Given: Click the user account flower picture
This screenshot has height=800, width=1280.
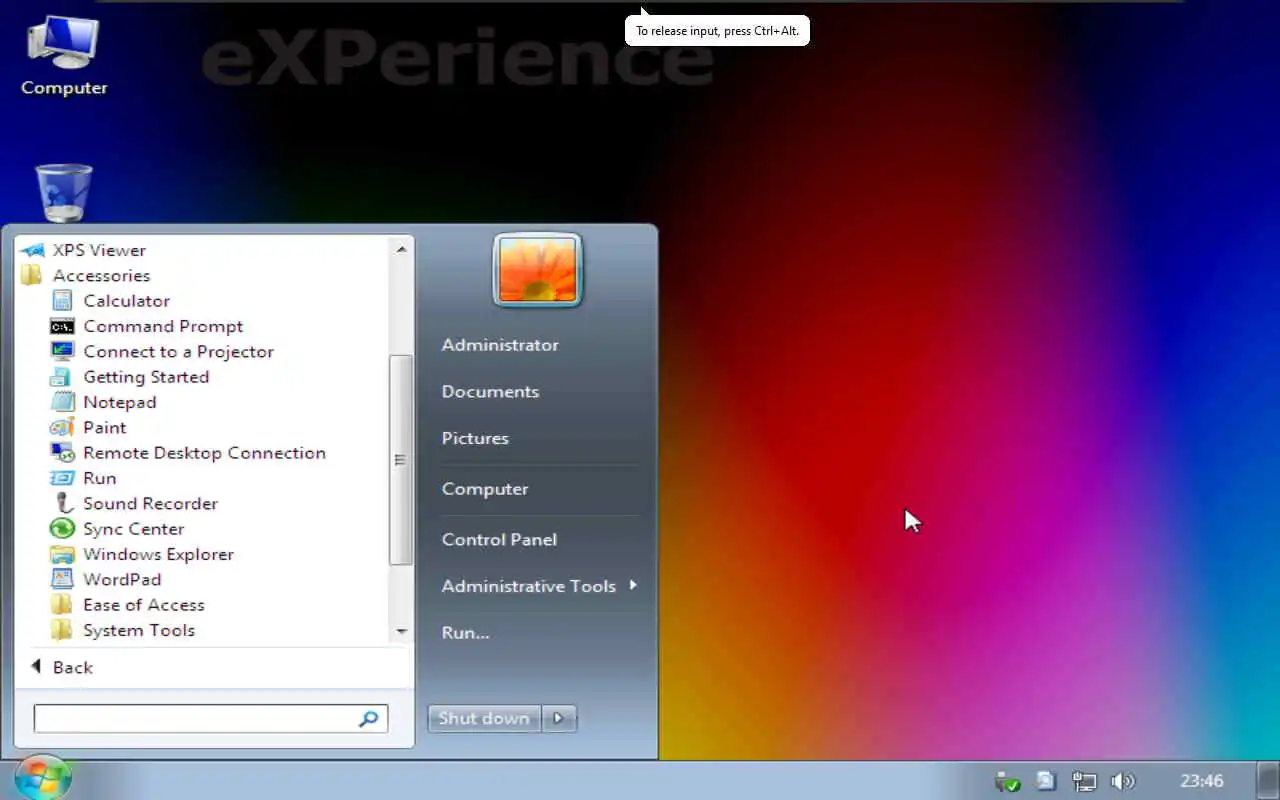Looking at the screenshot, I should (537, 270).
